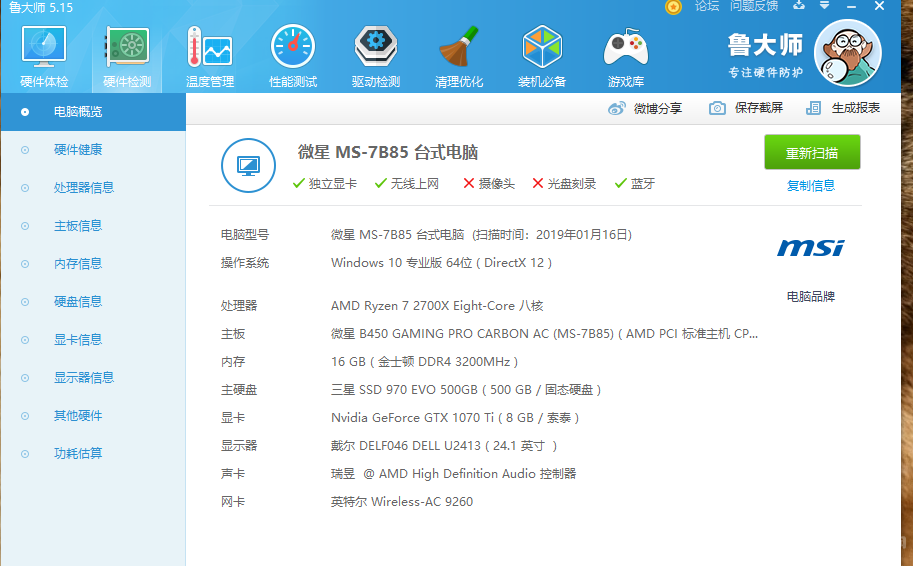This screenshot has height=566, width=913.
Task: Click the 电脑品牌 label under the logo
Action: [811, 296]
